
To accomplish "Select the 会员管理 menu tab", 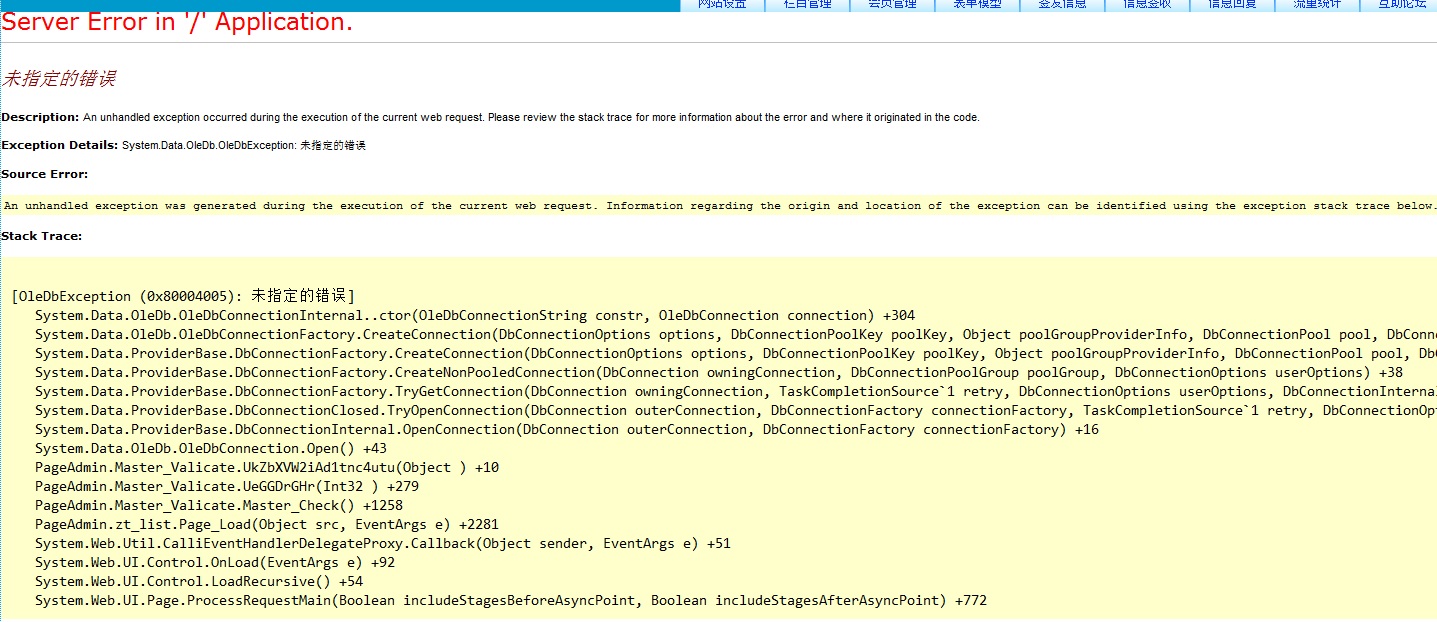I will tap(892, 5).
